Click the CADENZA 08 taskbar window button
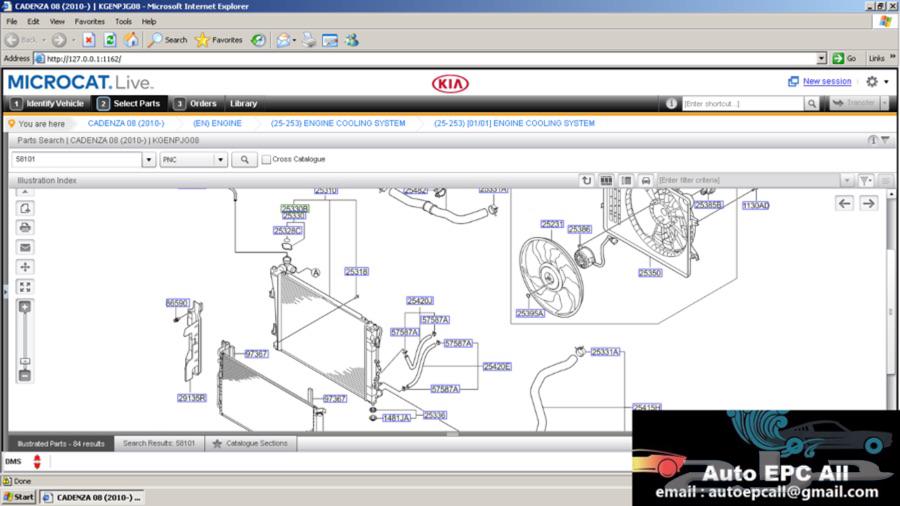The width and height of the screenshot is (900, 506). point(92,497)
